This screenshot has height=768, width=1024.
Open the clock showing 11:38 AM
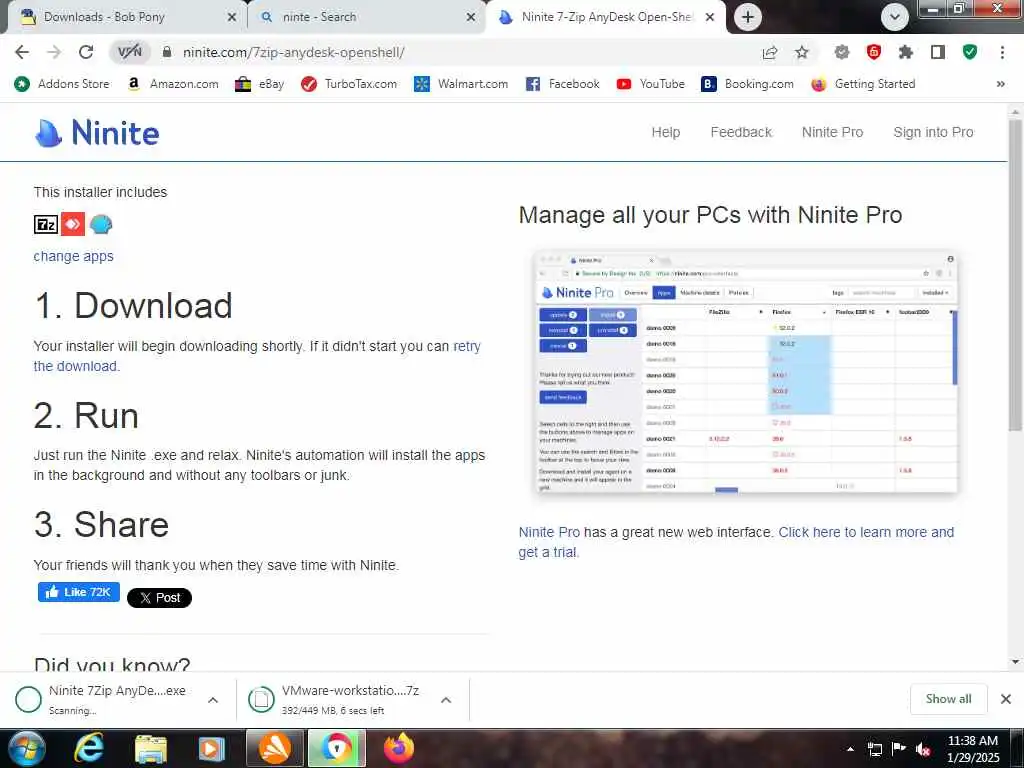973,748
